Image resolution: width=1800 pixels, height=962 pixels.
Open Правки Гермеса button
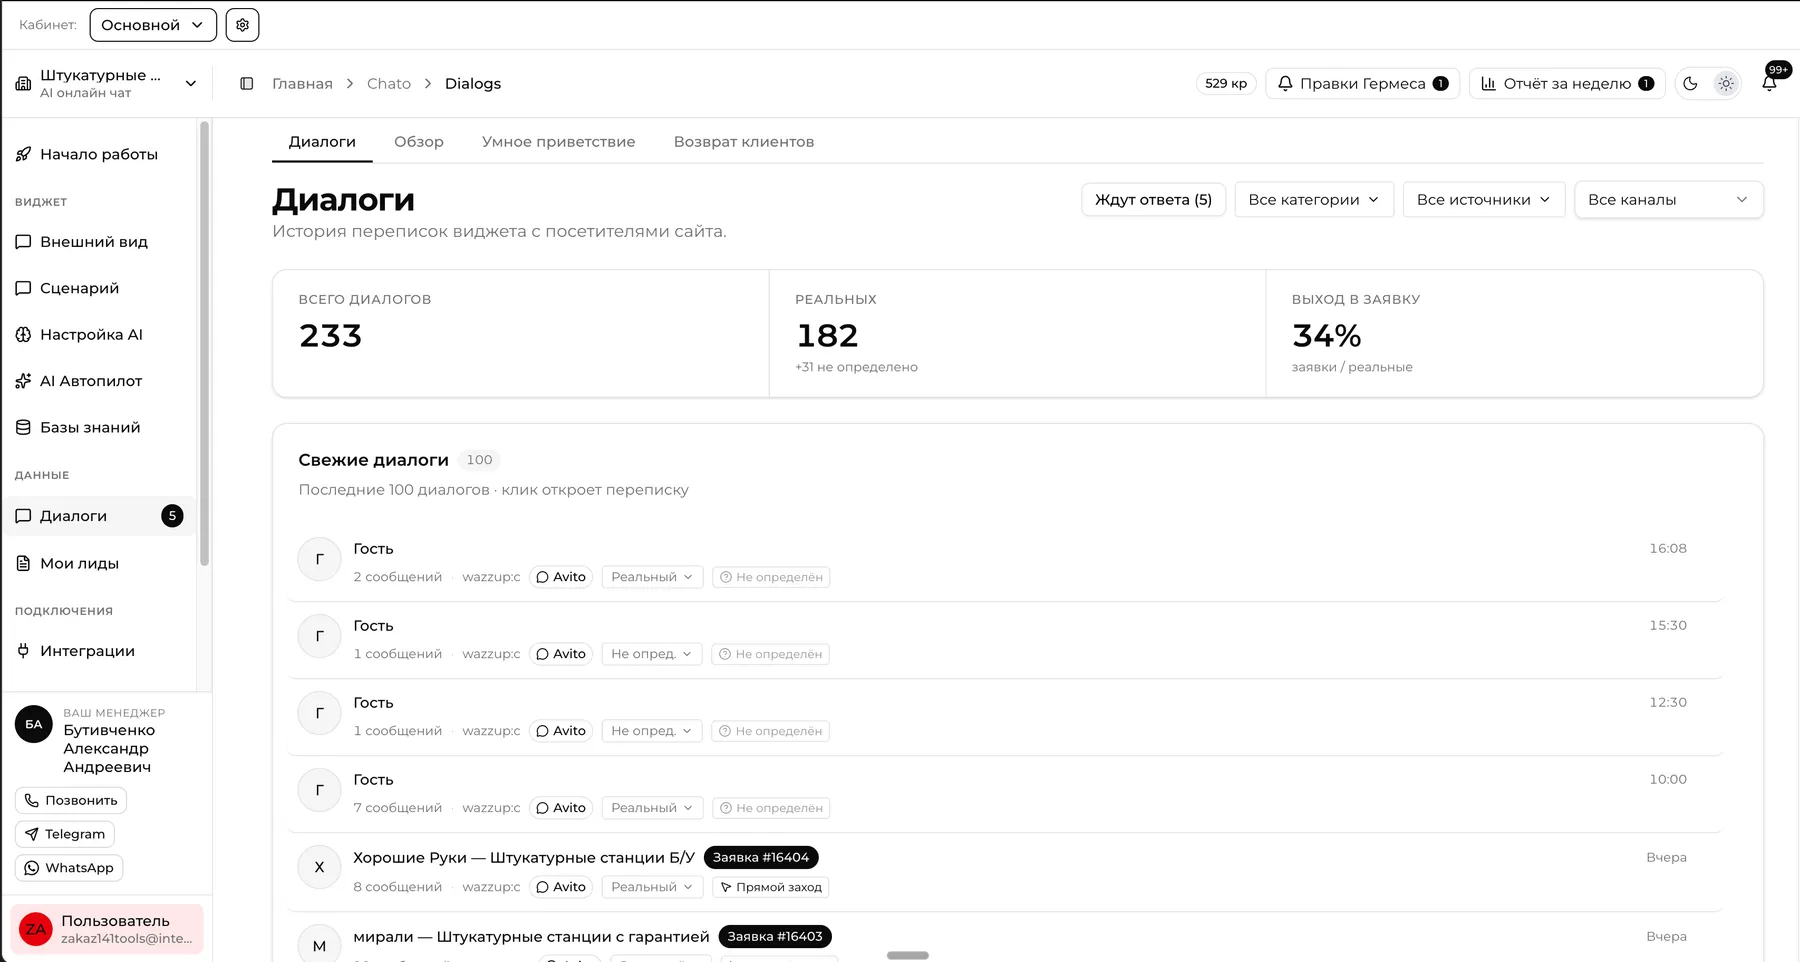1363,84
